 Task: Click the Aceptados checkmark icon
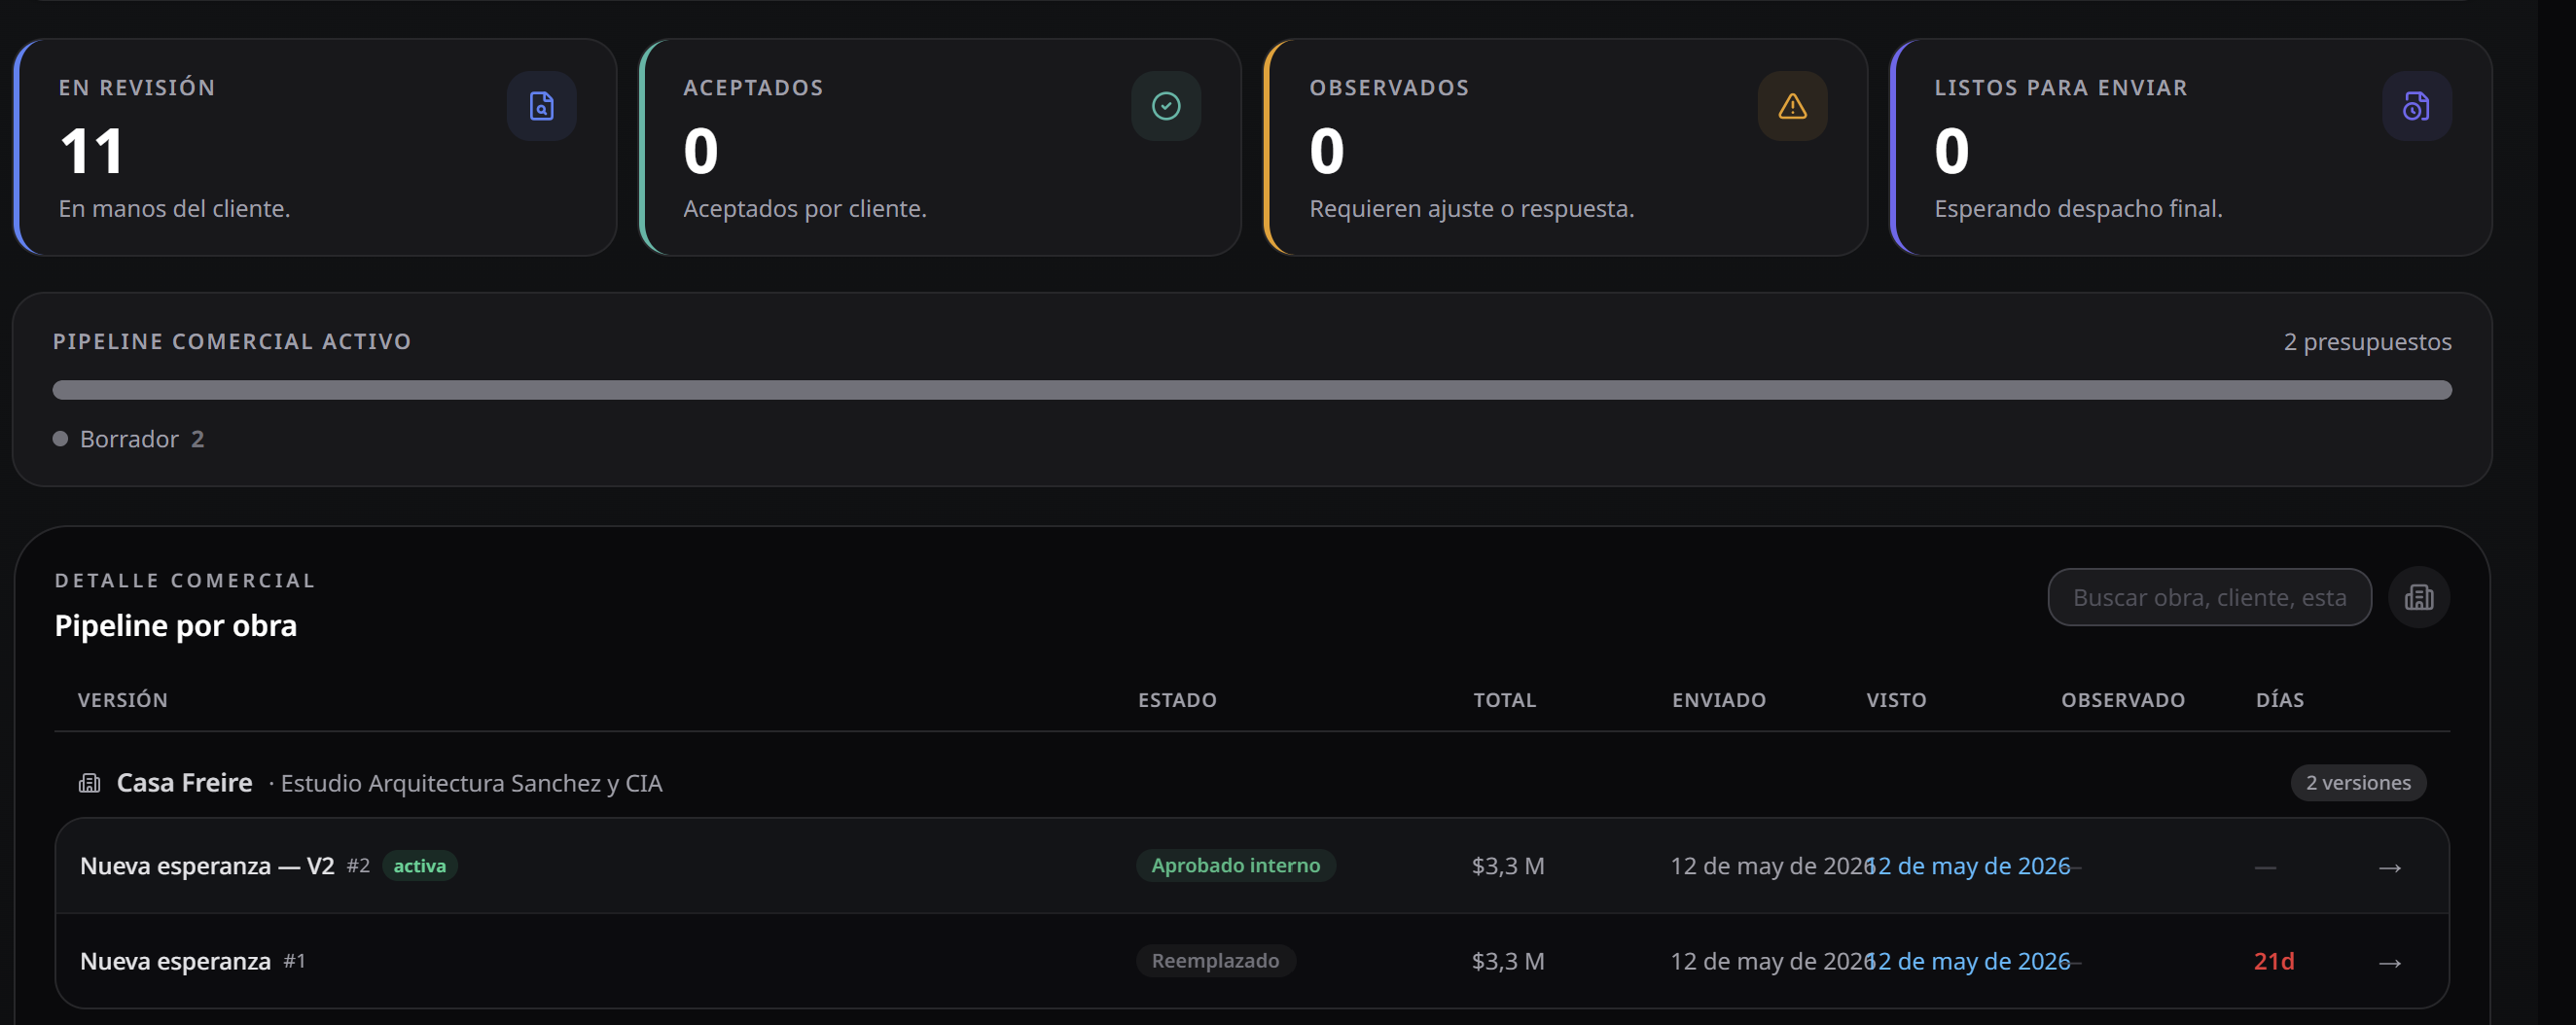coord(1166,106)
